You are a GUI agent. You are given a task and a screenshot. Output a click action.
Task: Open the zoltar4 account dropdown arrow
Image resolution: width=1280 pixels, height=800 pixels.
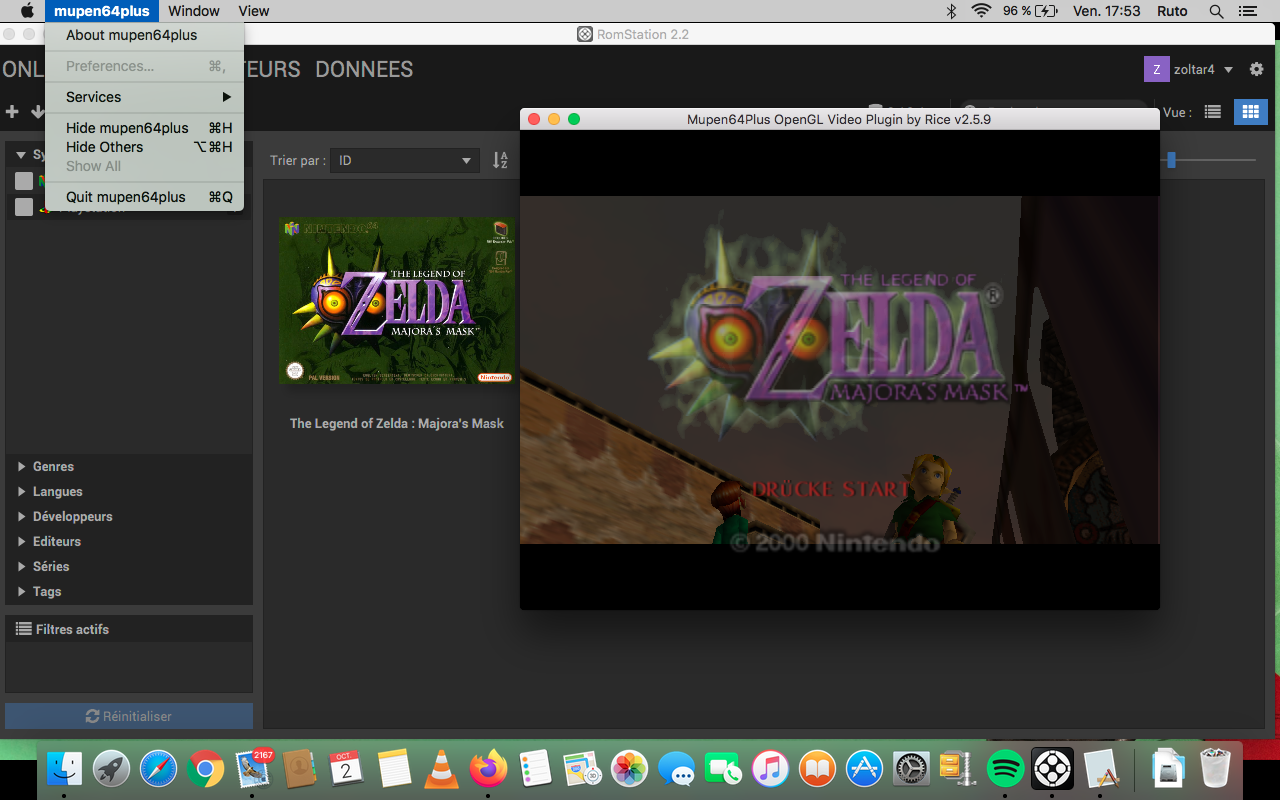pos(1229,69)
